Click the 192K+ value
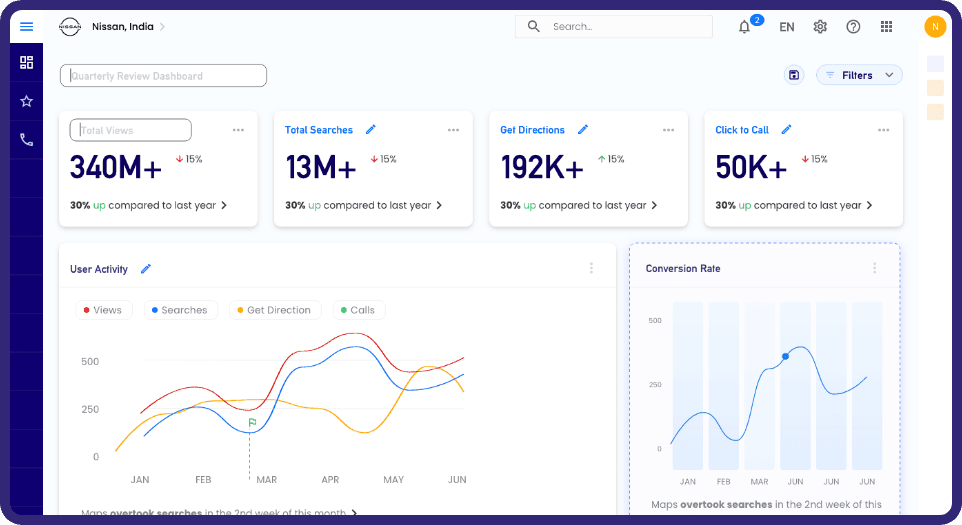The height and width of the screenshot is (525, 962). click(542, 167)
